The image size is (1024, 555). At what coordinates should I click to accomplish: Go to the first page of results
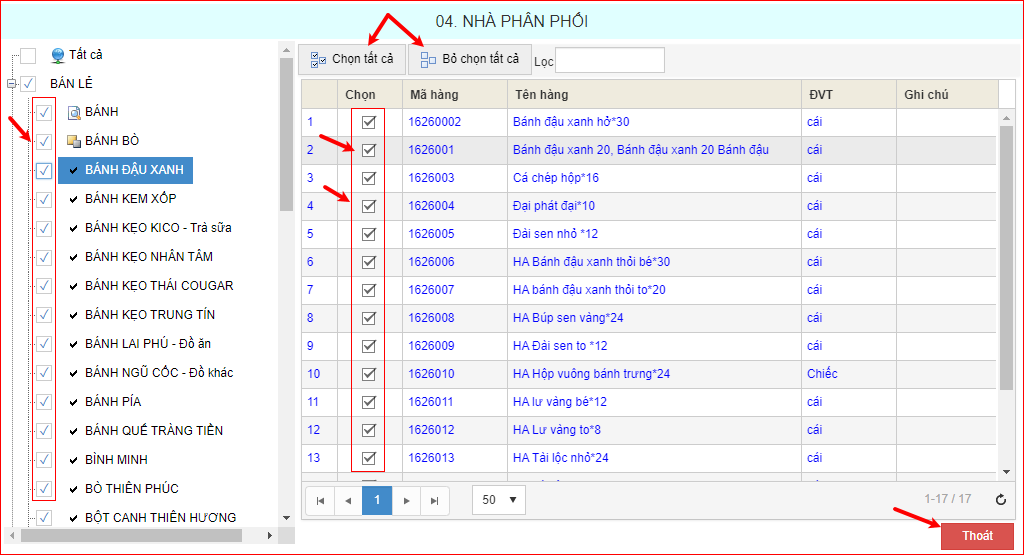click(x=321, y=500)
